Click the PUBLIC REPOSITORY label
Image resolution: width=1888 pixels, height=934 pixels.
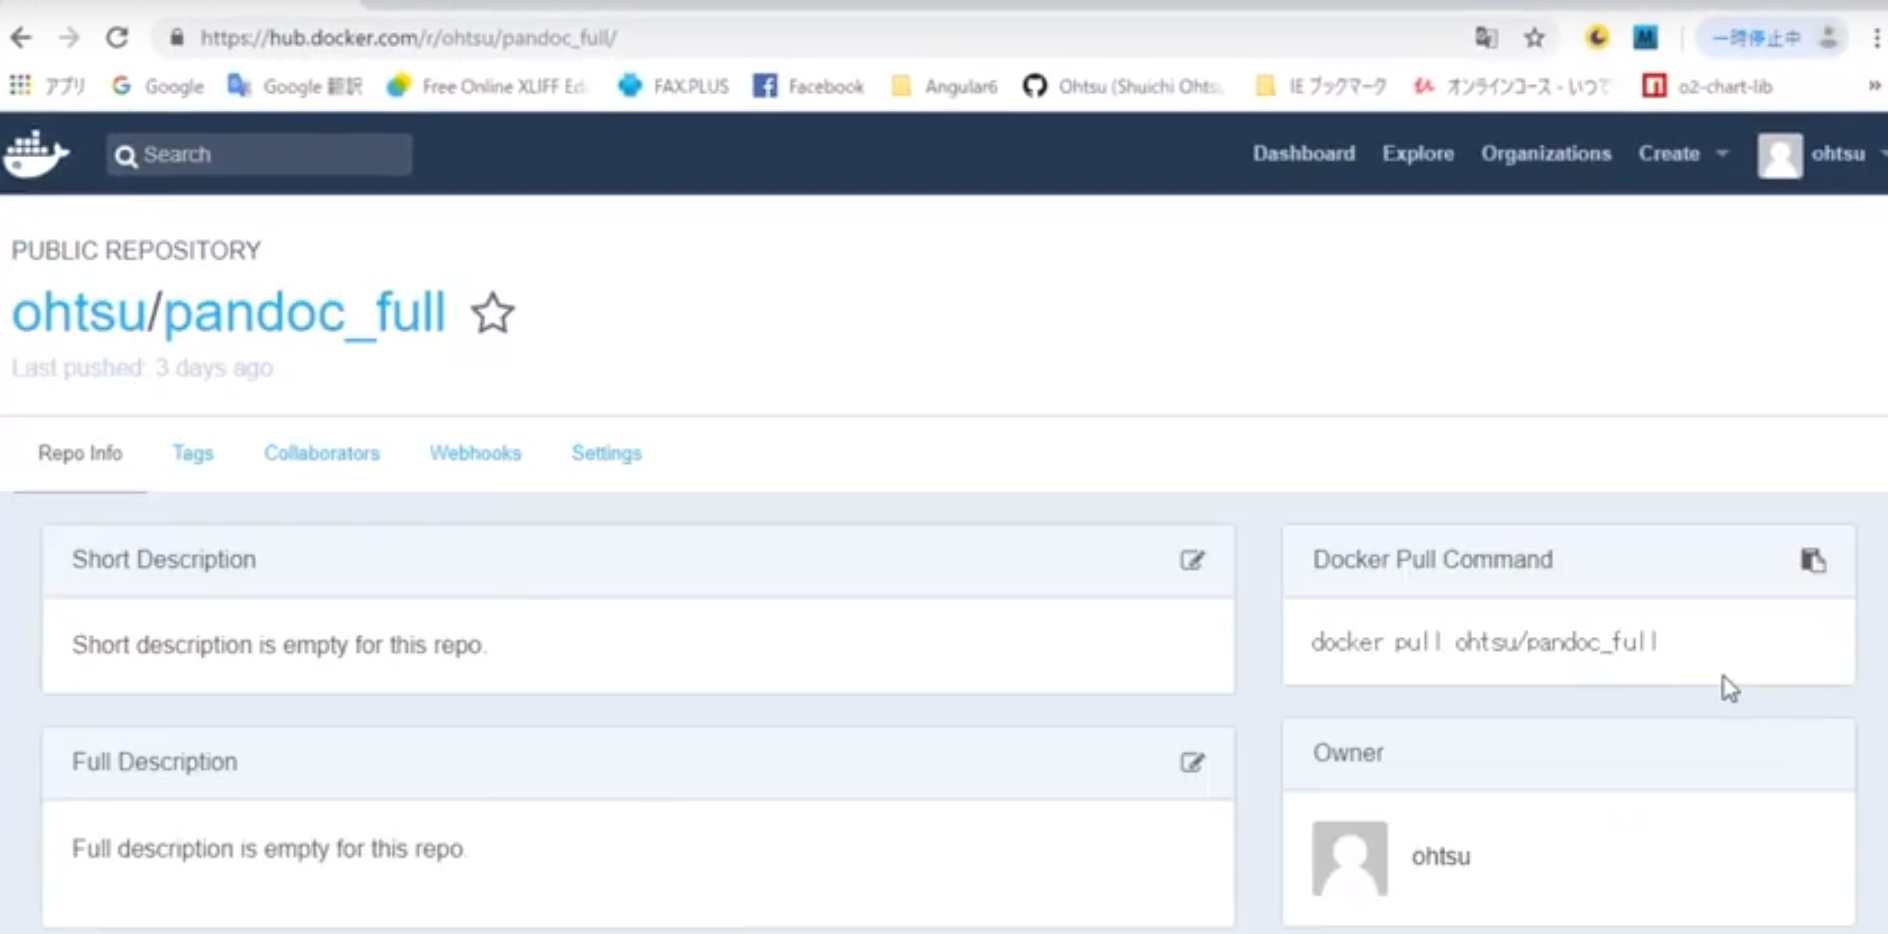pos(136,250)
